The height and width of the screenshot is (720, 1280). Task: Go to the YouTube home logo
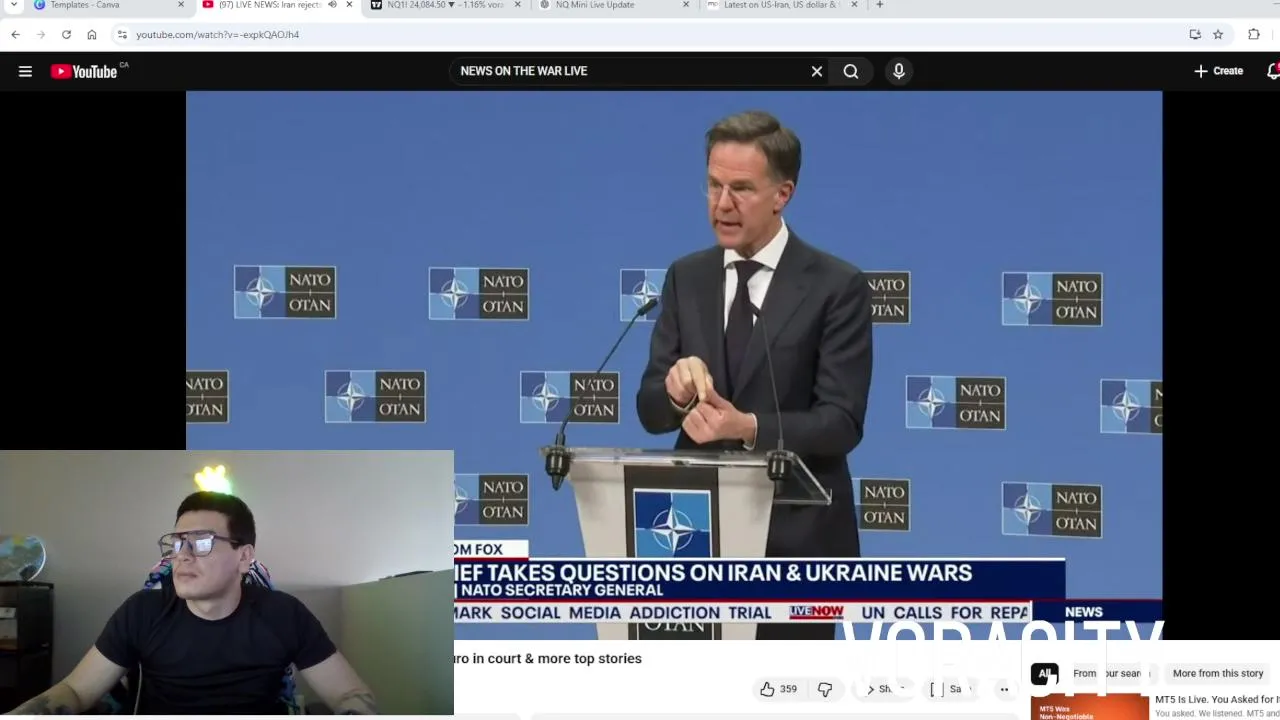coord(84,71)
